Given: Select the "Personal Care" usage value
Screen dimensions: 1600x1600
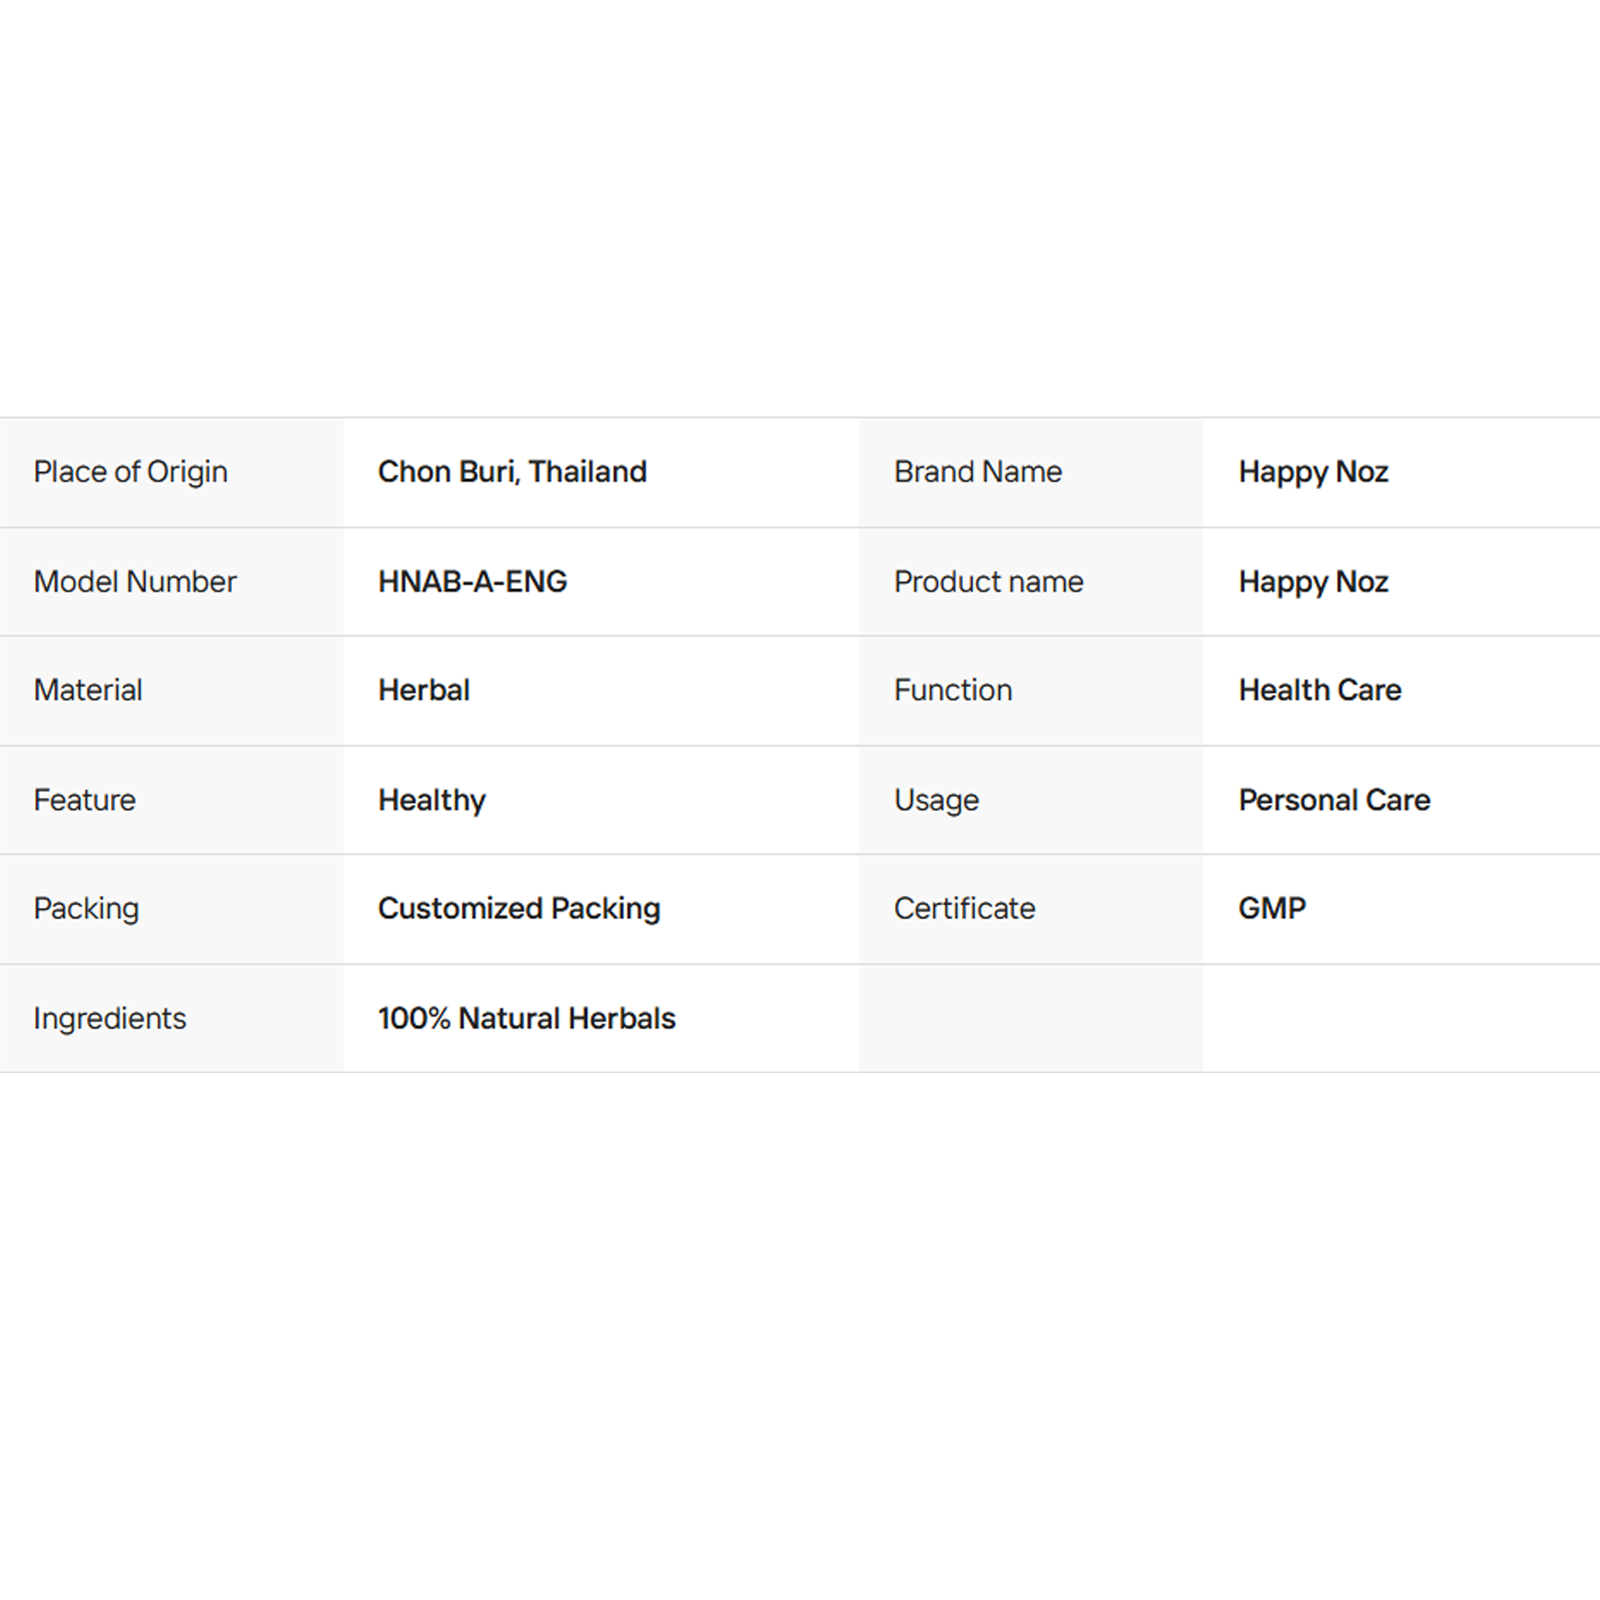Looking at the screenshot, I should pyautogui.click(x=1334, y=800).
